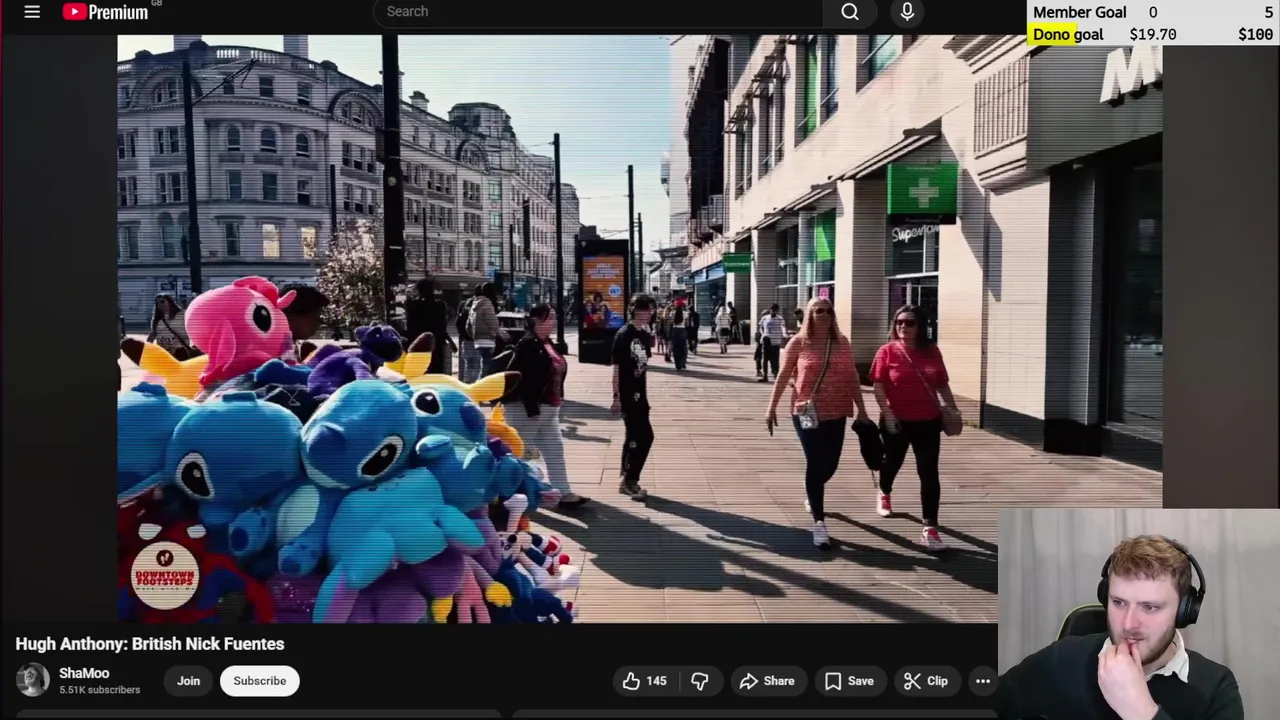Image resolution: width=1280 pixels, height=720 pixels.
Task: Click the '5.51K subscribers' text
Action: coord(100,690)
